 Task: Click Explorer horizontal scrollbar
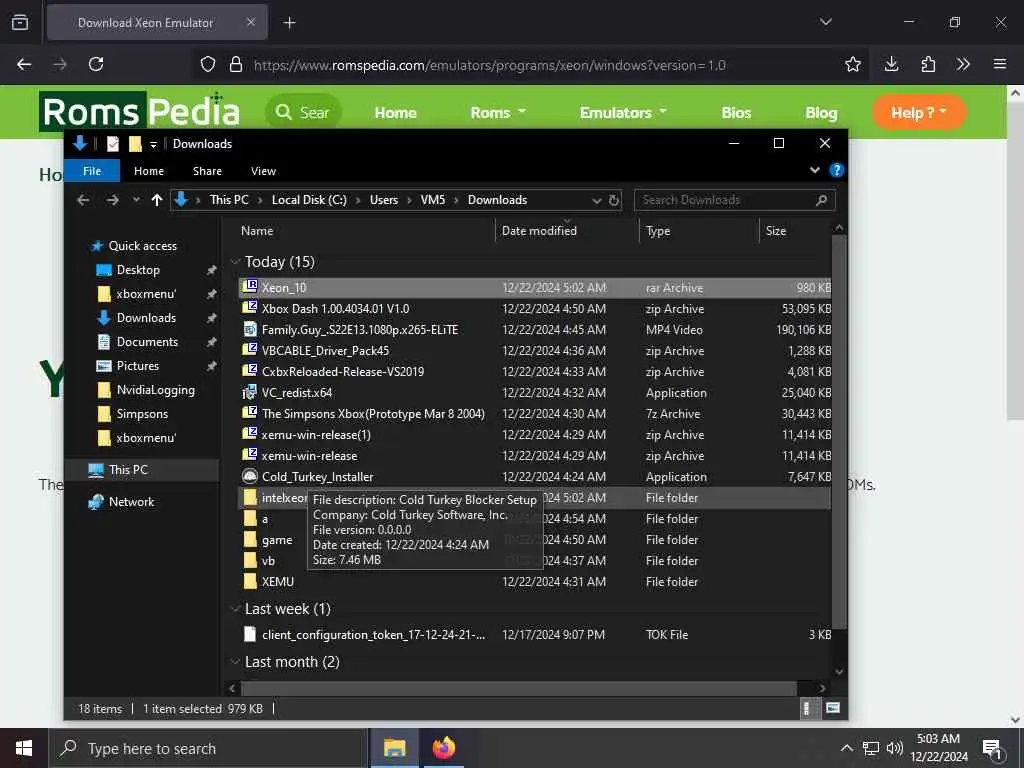point(519,688)
